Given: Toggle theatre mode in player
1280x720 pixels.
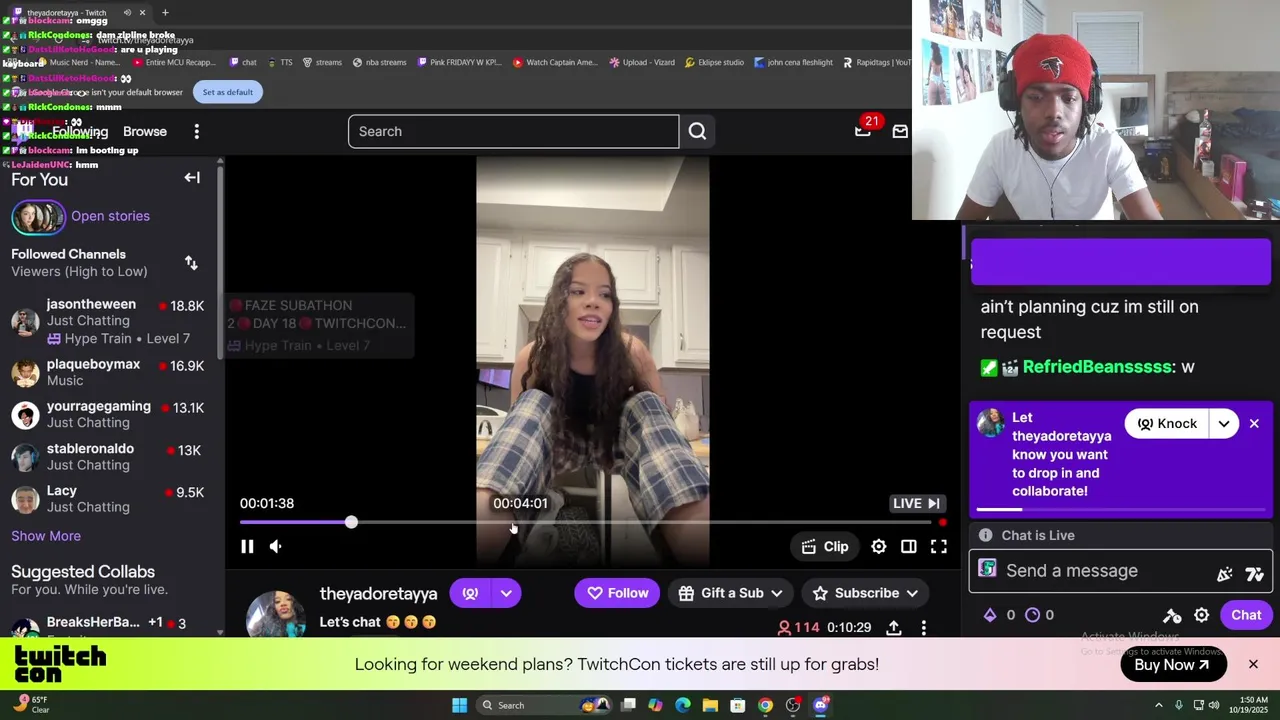Looking at the screenshot, I should (x=908, y=546).
